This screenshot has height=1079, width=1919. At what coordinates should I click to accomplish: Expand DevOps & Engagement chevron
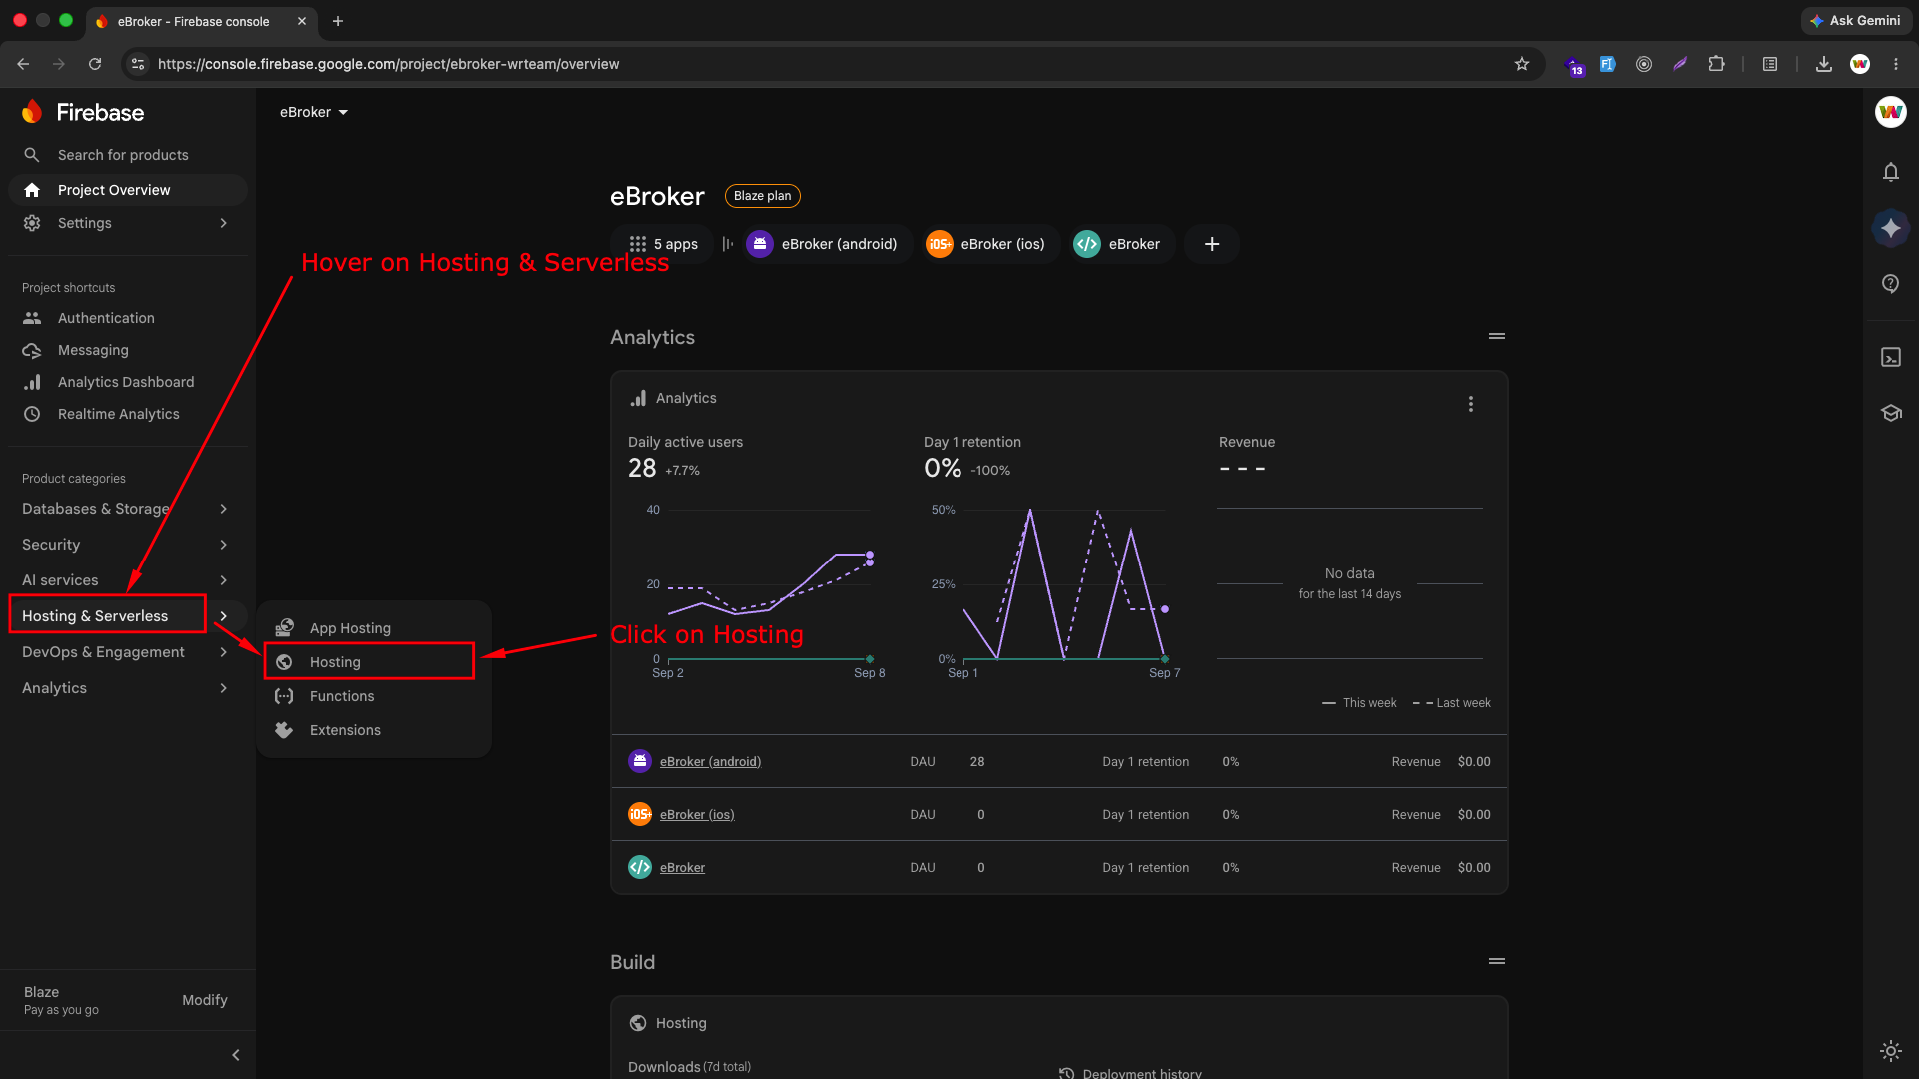(224, 652)
